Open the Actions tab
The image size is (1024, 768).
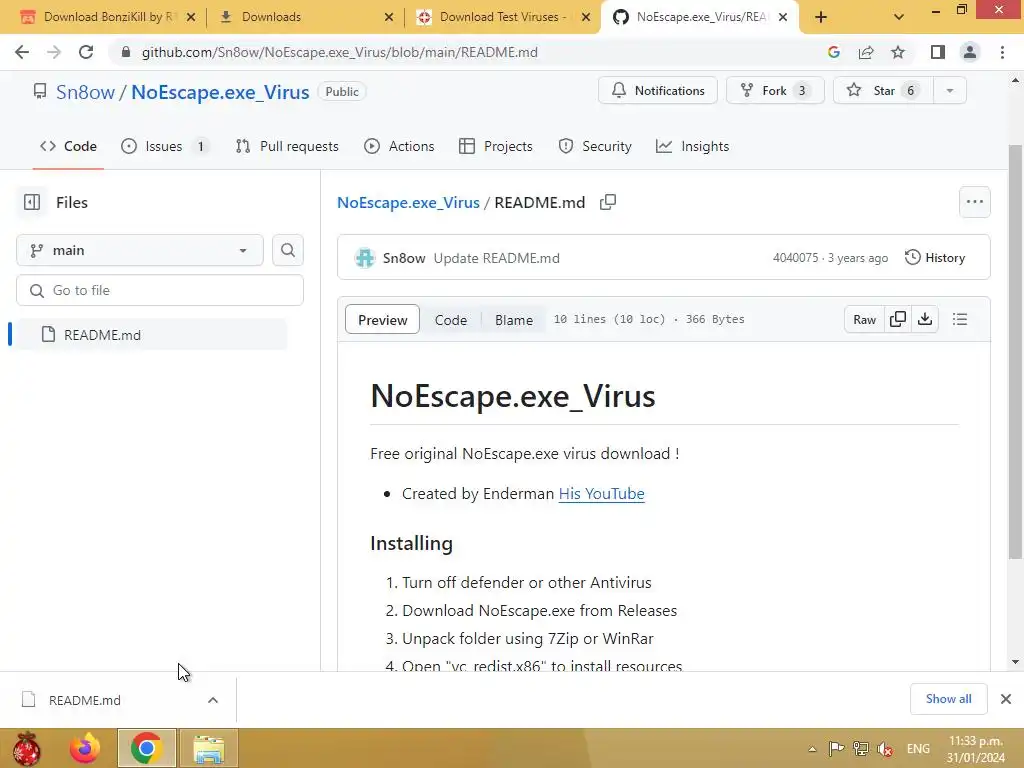(x=399, y=146)
